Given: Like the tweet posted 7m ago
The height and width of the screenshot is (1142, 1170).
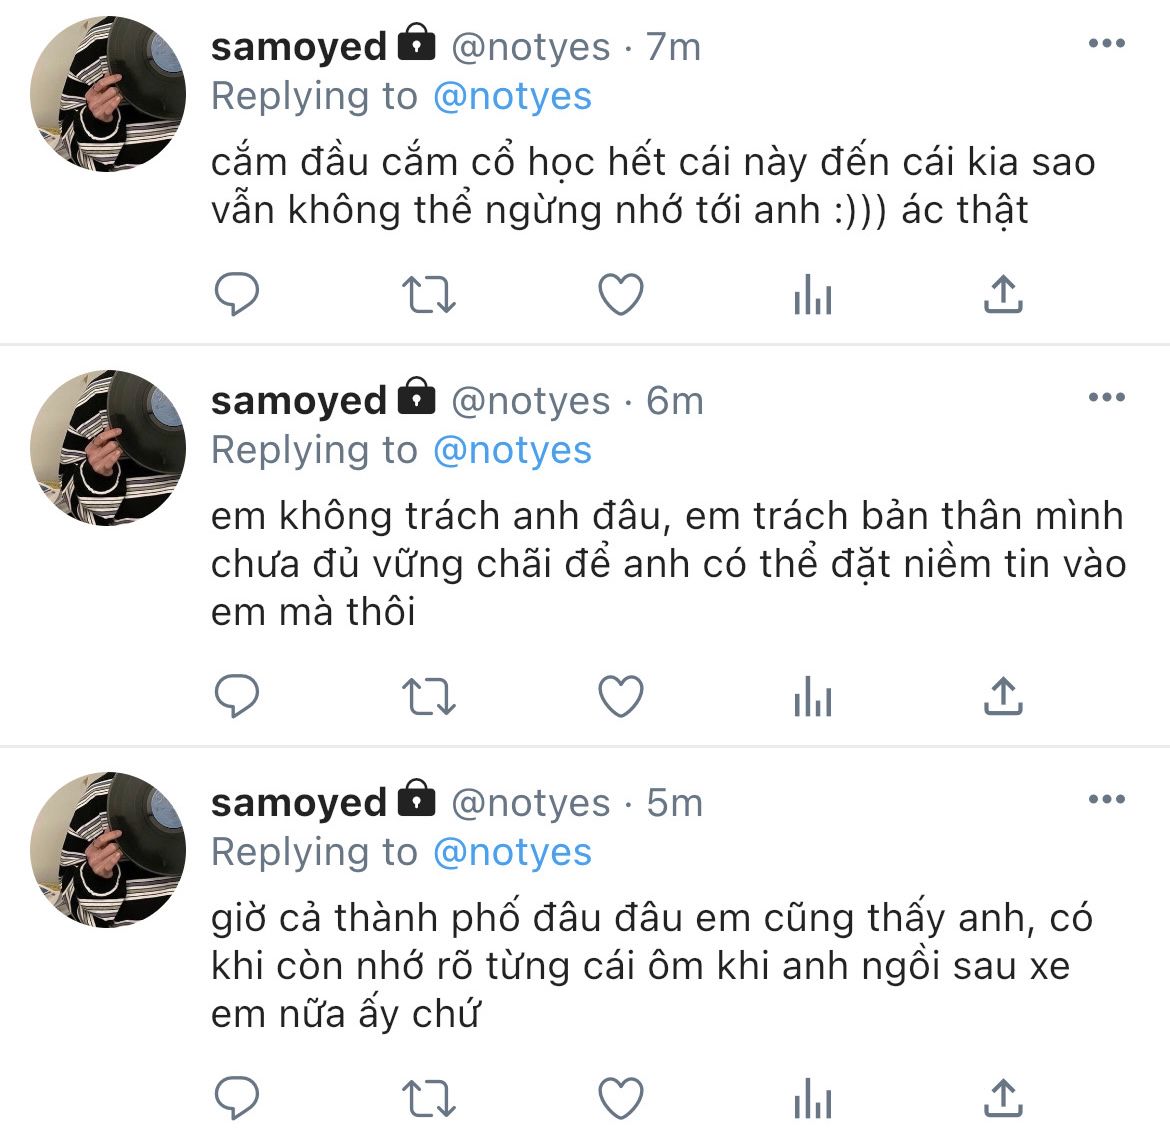Looking at the screenshot, I should tap(621, 294).
